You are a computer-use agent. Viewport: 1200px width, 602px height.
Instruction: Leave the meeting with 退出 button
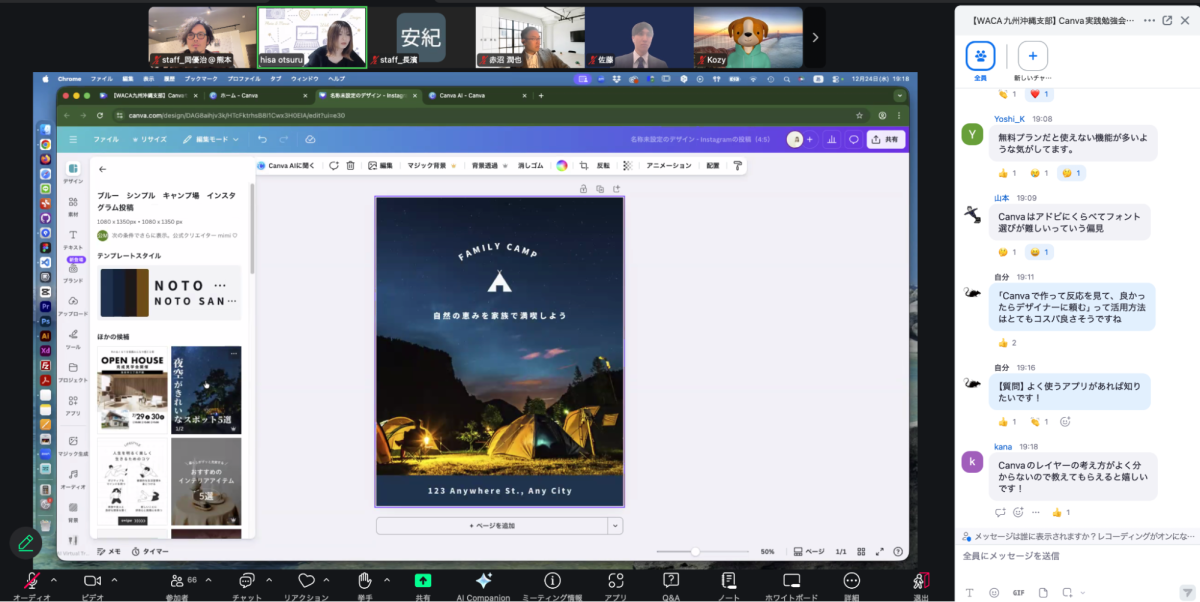coord(920,581)
